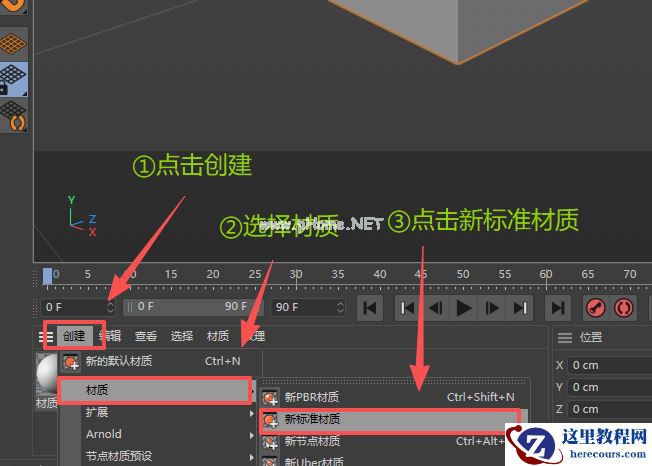Open the material manager hamburger menu icon
Screen dimensions: 652x466
point(45,337)
